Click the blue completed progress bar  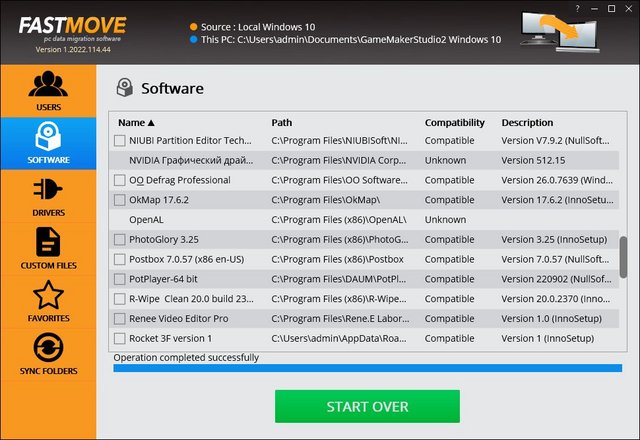367,368
